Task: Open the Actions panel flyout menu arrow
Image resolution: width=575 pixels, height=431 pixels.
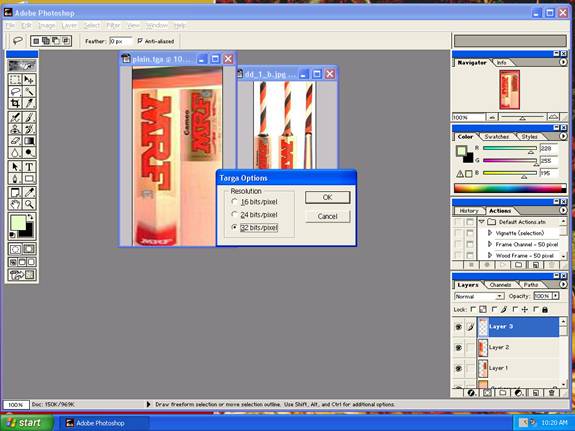Action: tap(563, 211)
